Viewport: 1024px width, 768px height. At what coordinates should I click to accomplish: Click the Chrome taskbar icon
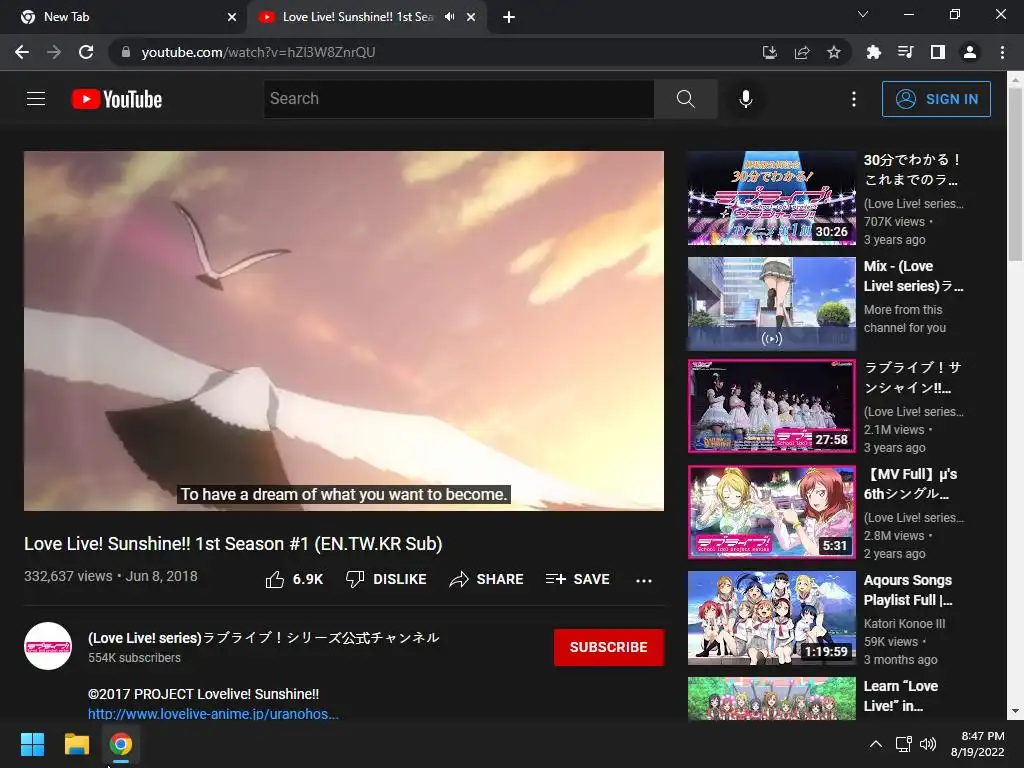(x=121, y=744)
